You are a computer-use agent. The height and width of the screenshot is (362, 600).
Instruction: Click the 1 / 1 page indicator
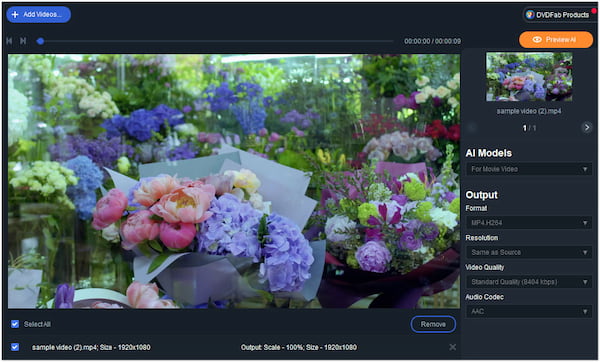coord(530,128)
